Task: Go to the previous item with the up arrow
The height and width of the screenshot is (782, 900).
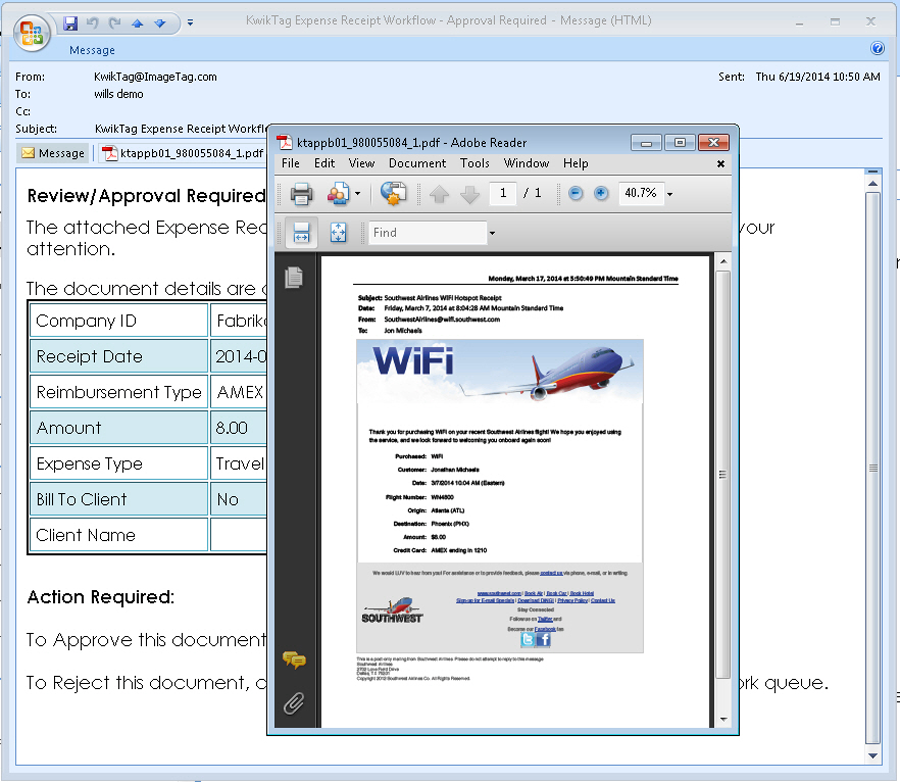Action: coord(137,24)
